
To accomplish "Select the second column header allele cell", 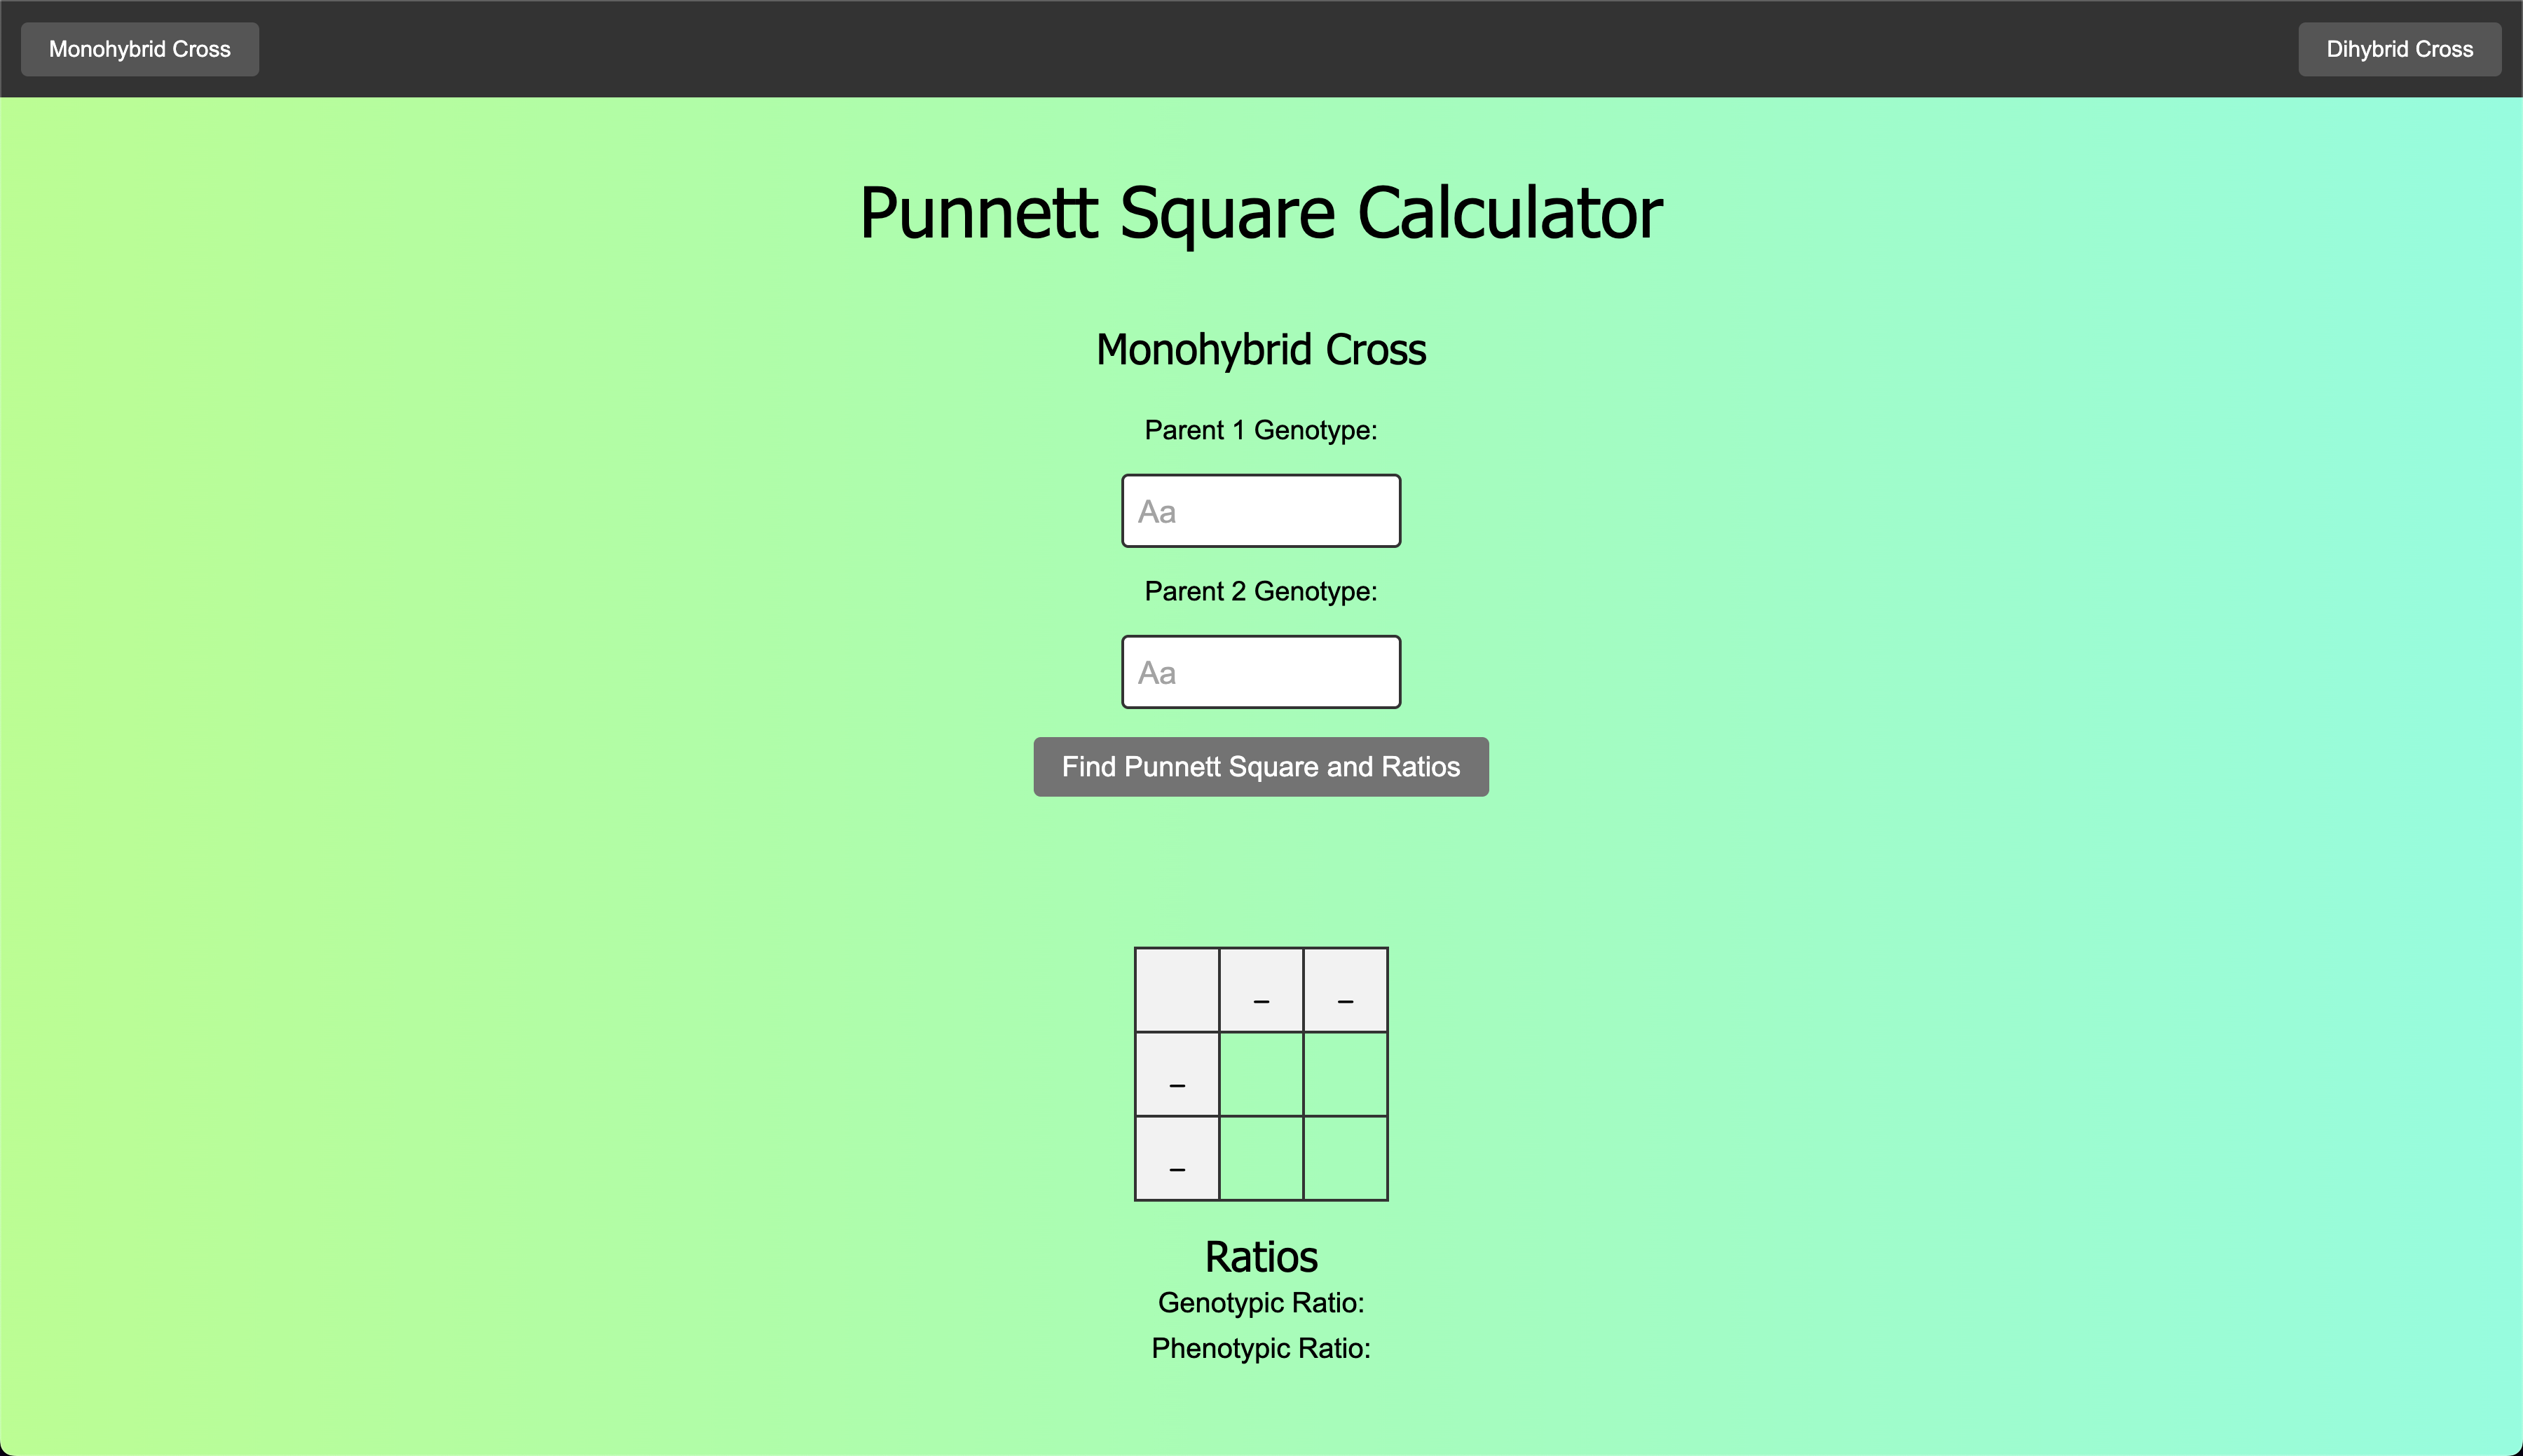I will point(1345,990).
